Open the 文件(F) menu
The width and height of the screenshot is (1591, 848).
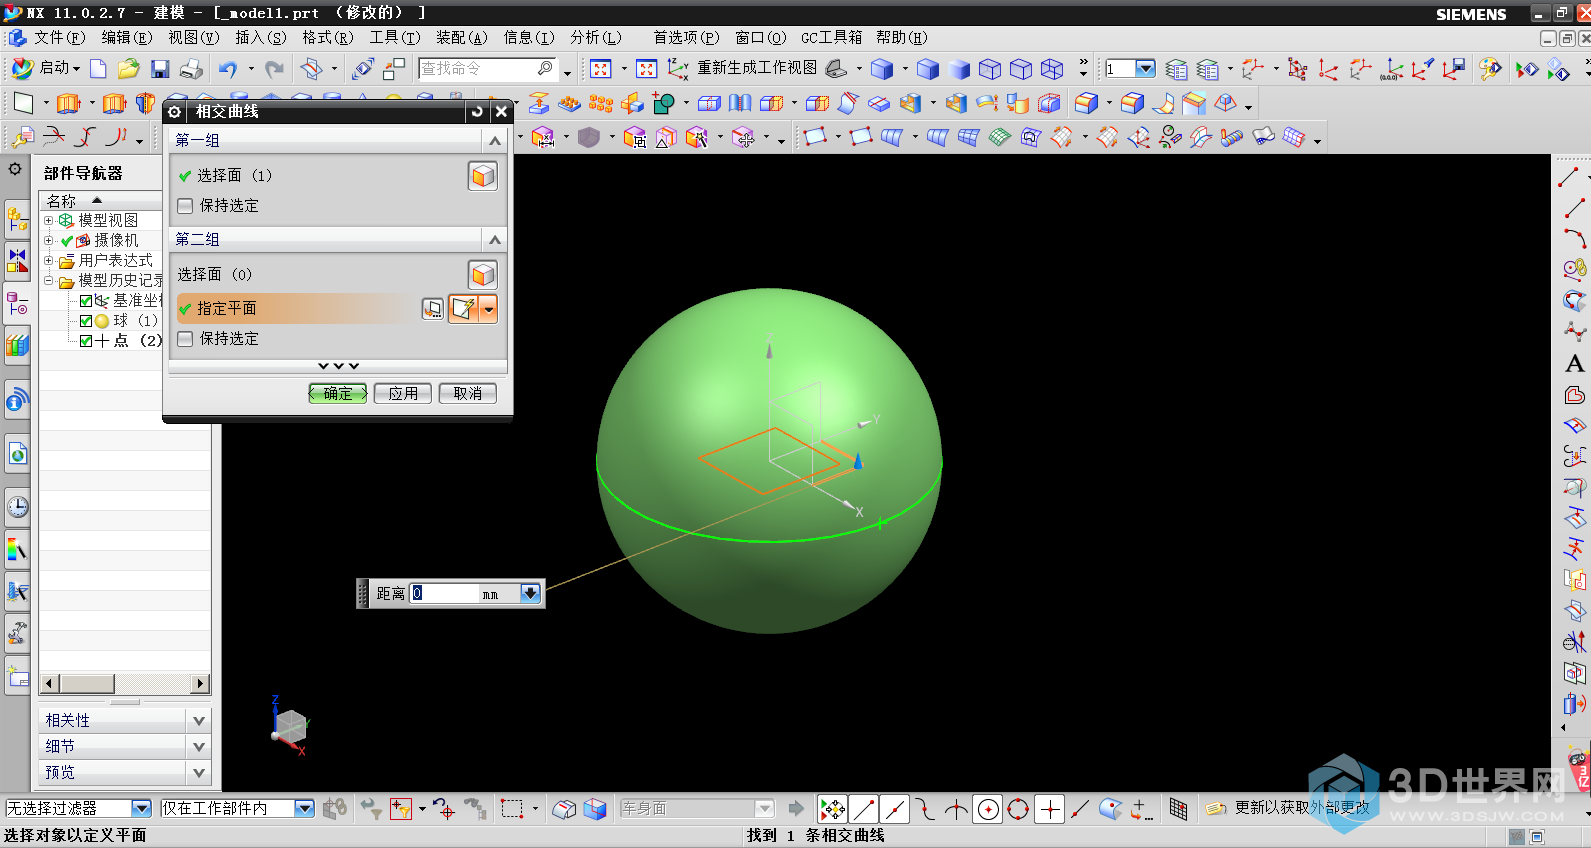pyautogui.click(x=59, y=37)
